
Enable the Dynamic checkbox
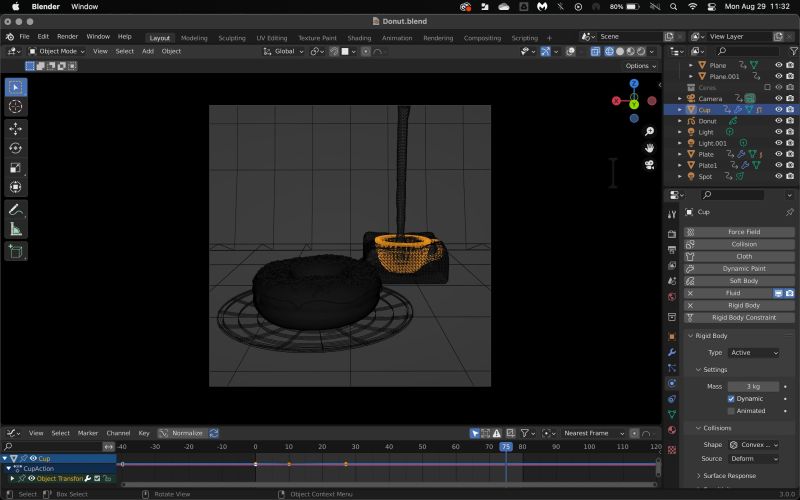pos(731,398)
